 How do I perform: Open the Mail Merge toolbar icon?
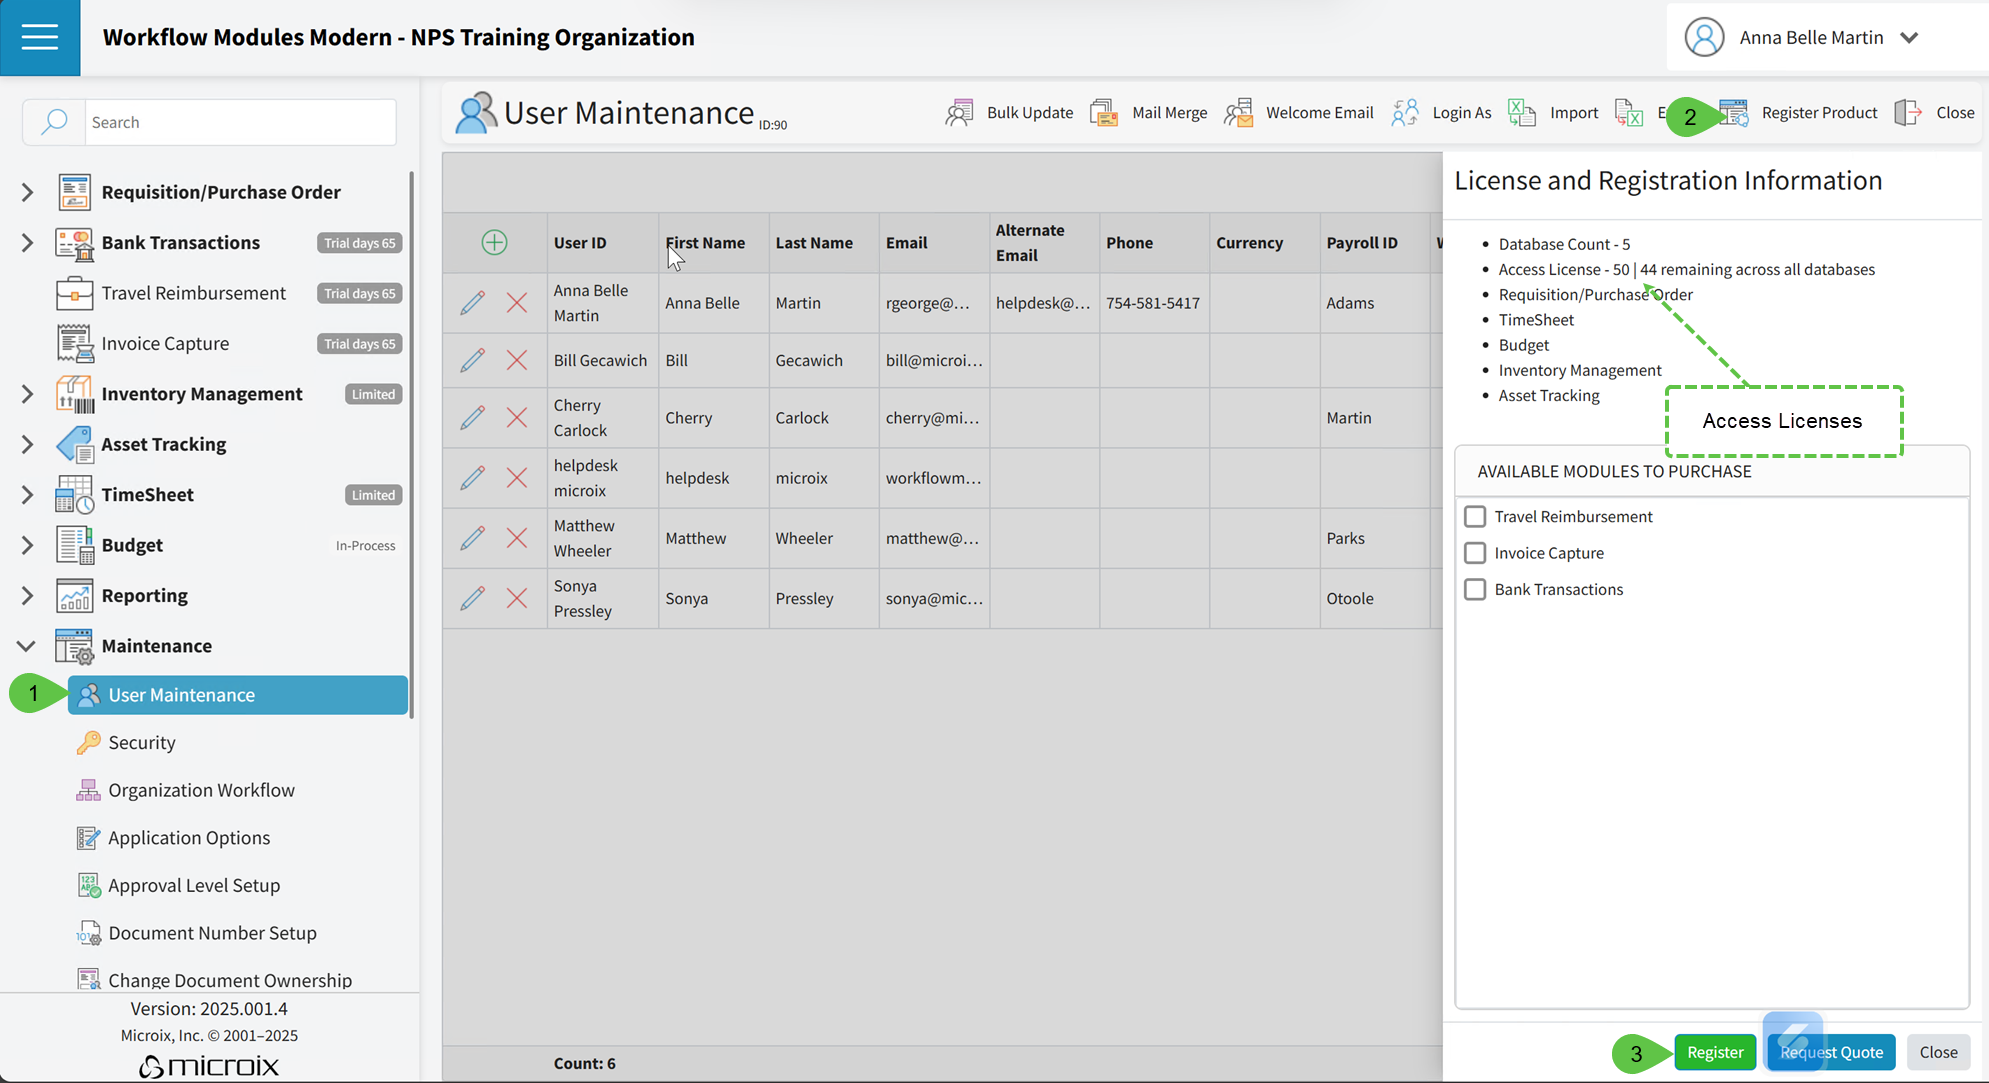coord(1104,112)
